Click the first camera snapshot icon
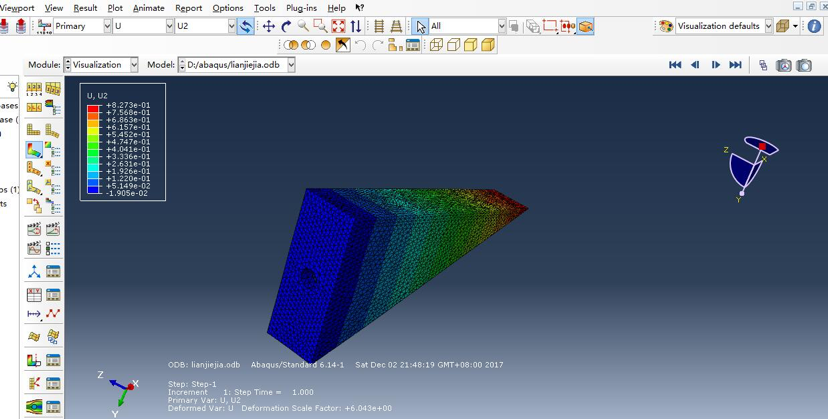Screen dimensions: 828x419 point(784,65)
